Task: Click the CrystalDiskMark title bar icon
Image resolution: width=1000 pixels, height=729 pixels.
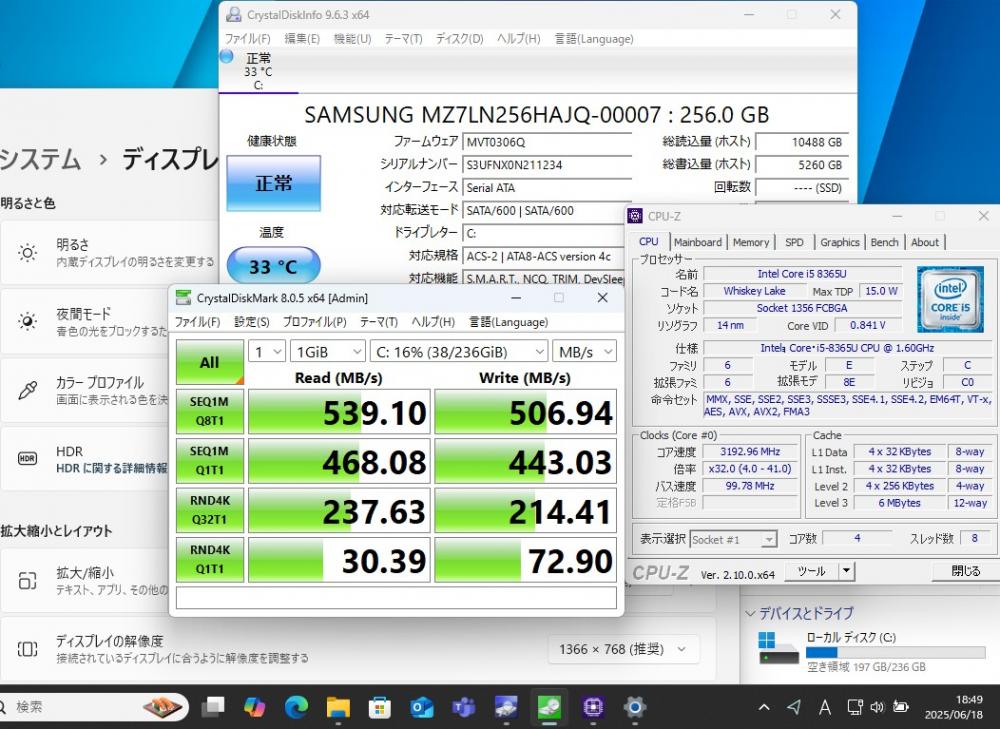Action: (184, 297)
